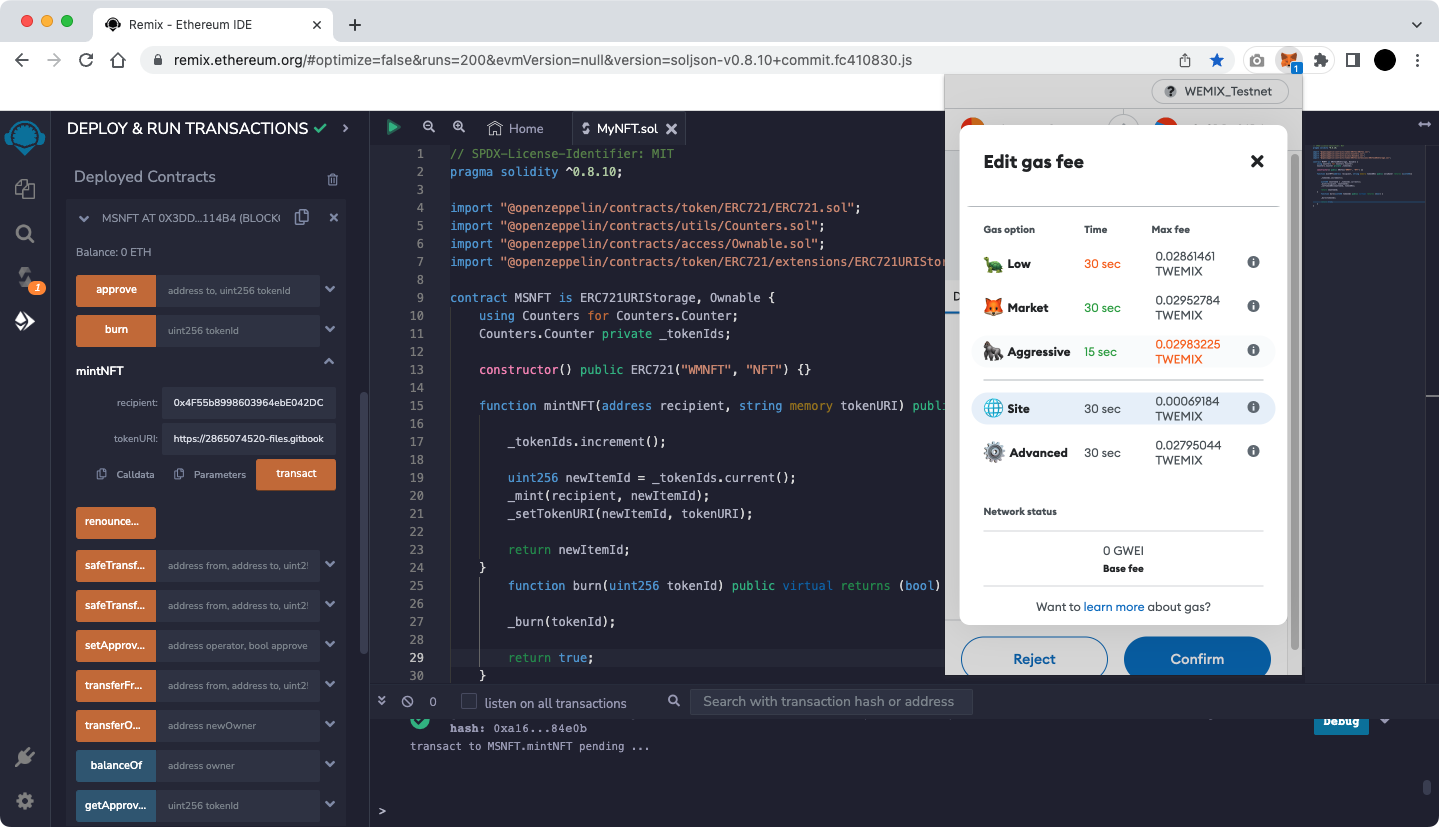The image size is (1439, 827).
Task: Click the MetaMask fox extension icon
Action: coord(1290,60)
